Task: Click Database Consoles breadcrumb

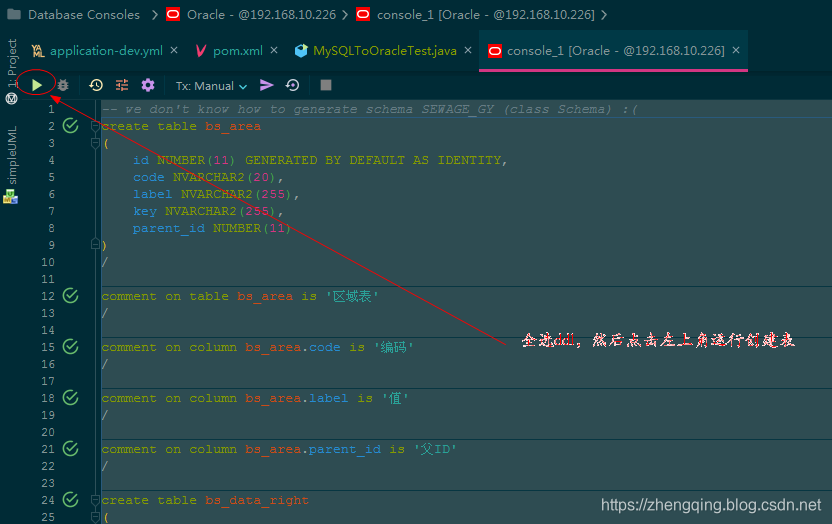Action: click(x=84, y=15)
